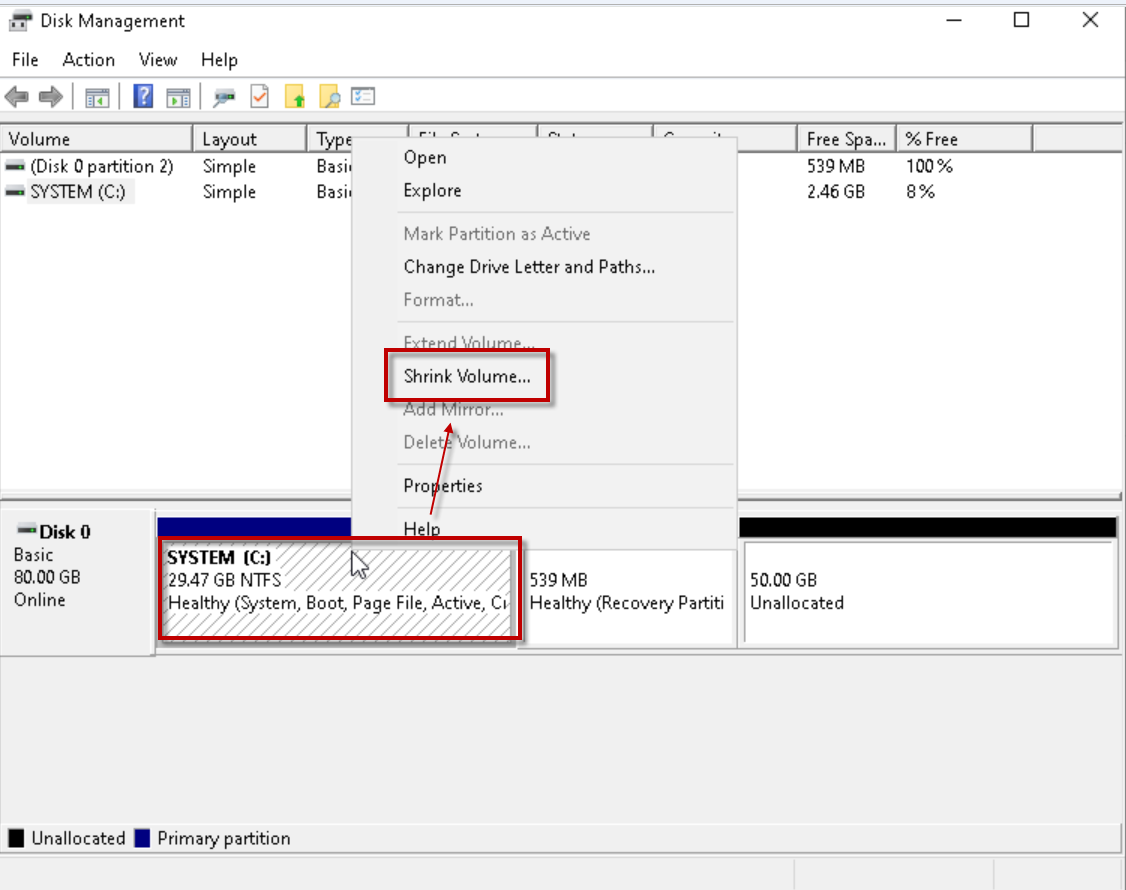
Task: Click the Forward arrow toolbar icon
Action: click(x=50, y=97)
